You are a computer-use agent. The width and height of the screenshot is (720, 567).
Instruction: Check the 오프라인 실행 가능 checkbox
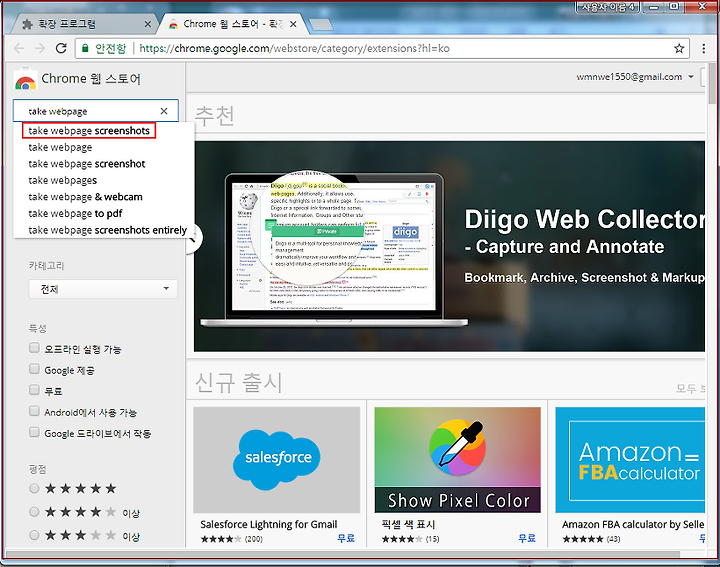click(x=34, y=348)
